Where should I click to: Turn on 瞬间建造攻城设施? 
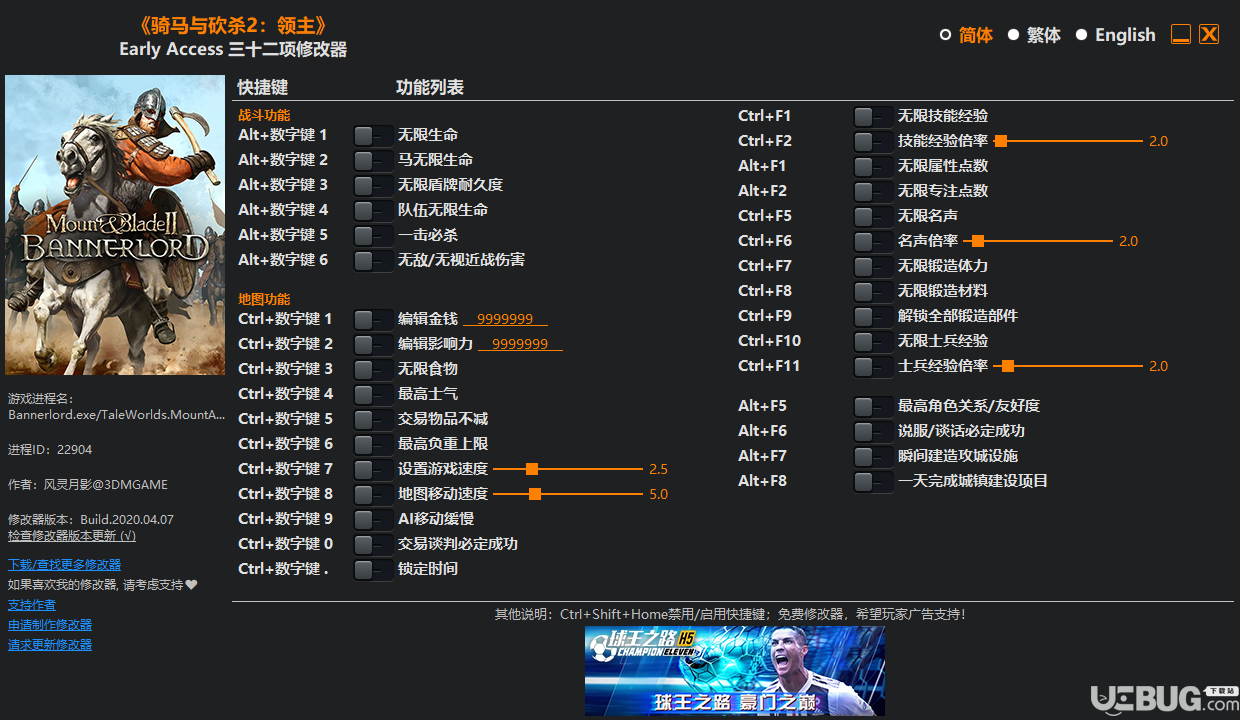pyautogui.click(x=873, y=456)
